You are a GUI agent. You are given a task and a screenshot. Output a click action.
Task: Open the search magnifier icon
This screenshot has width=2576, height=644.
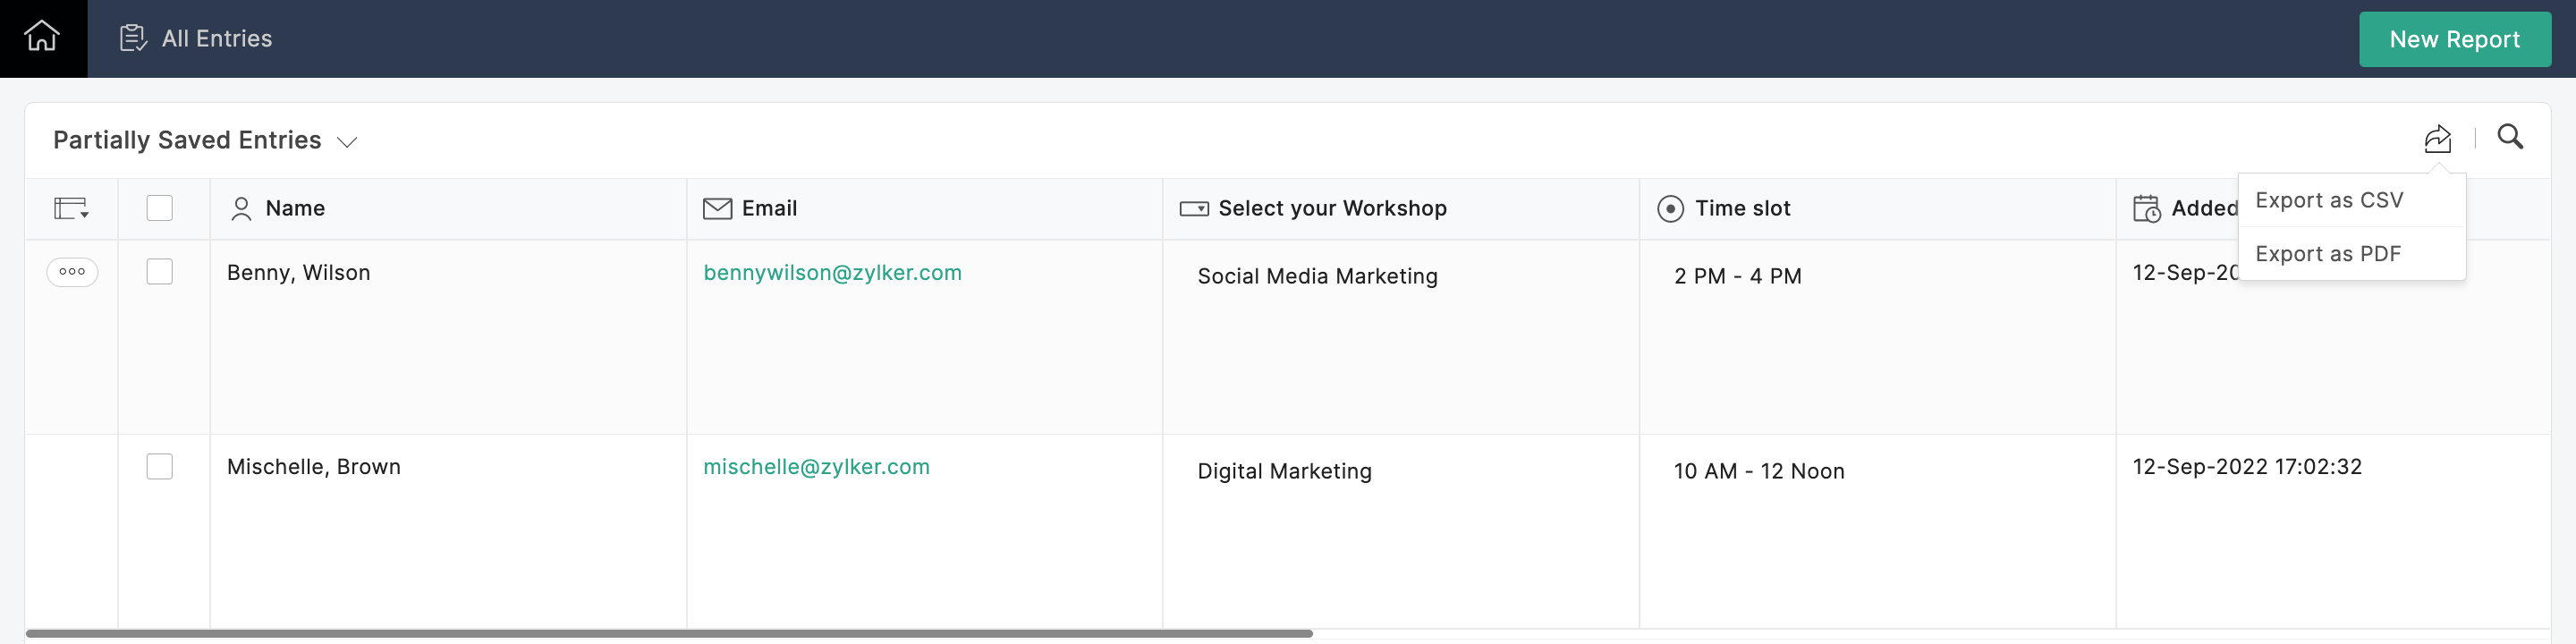click(x=2510, y=137)
